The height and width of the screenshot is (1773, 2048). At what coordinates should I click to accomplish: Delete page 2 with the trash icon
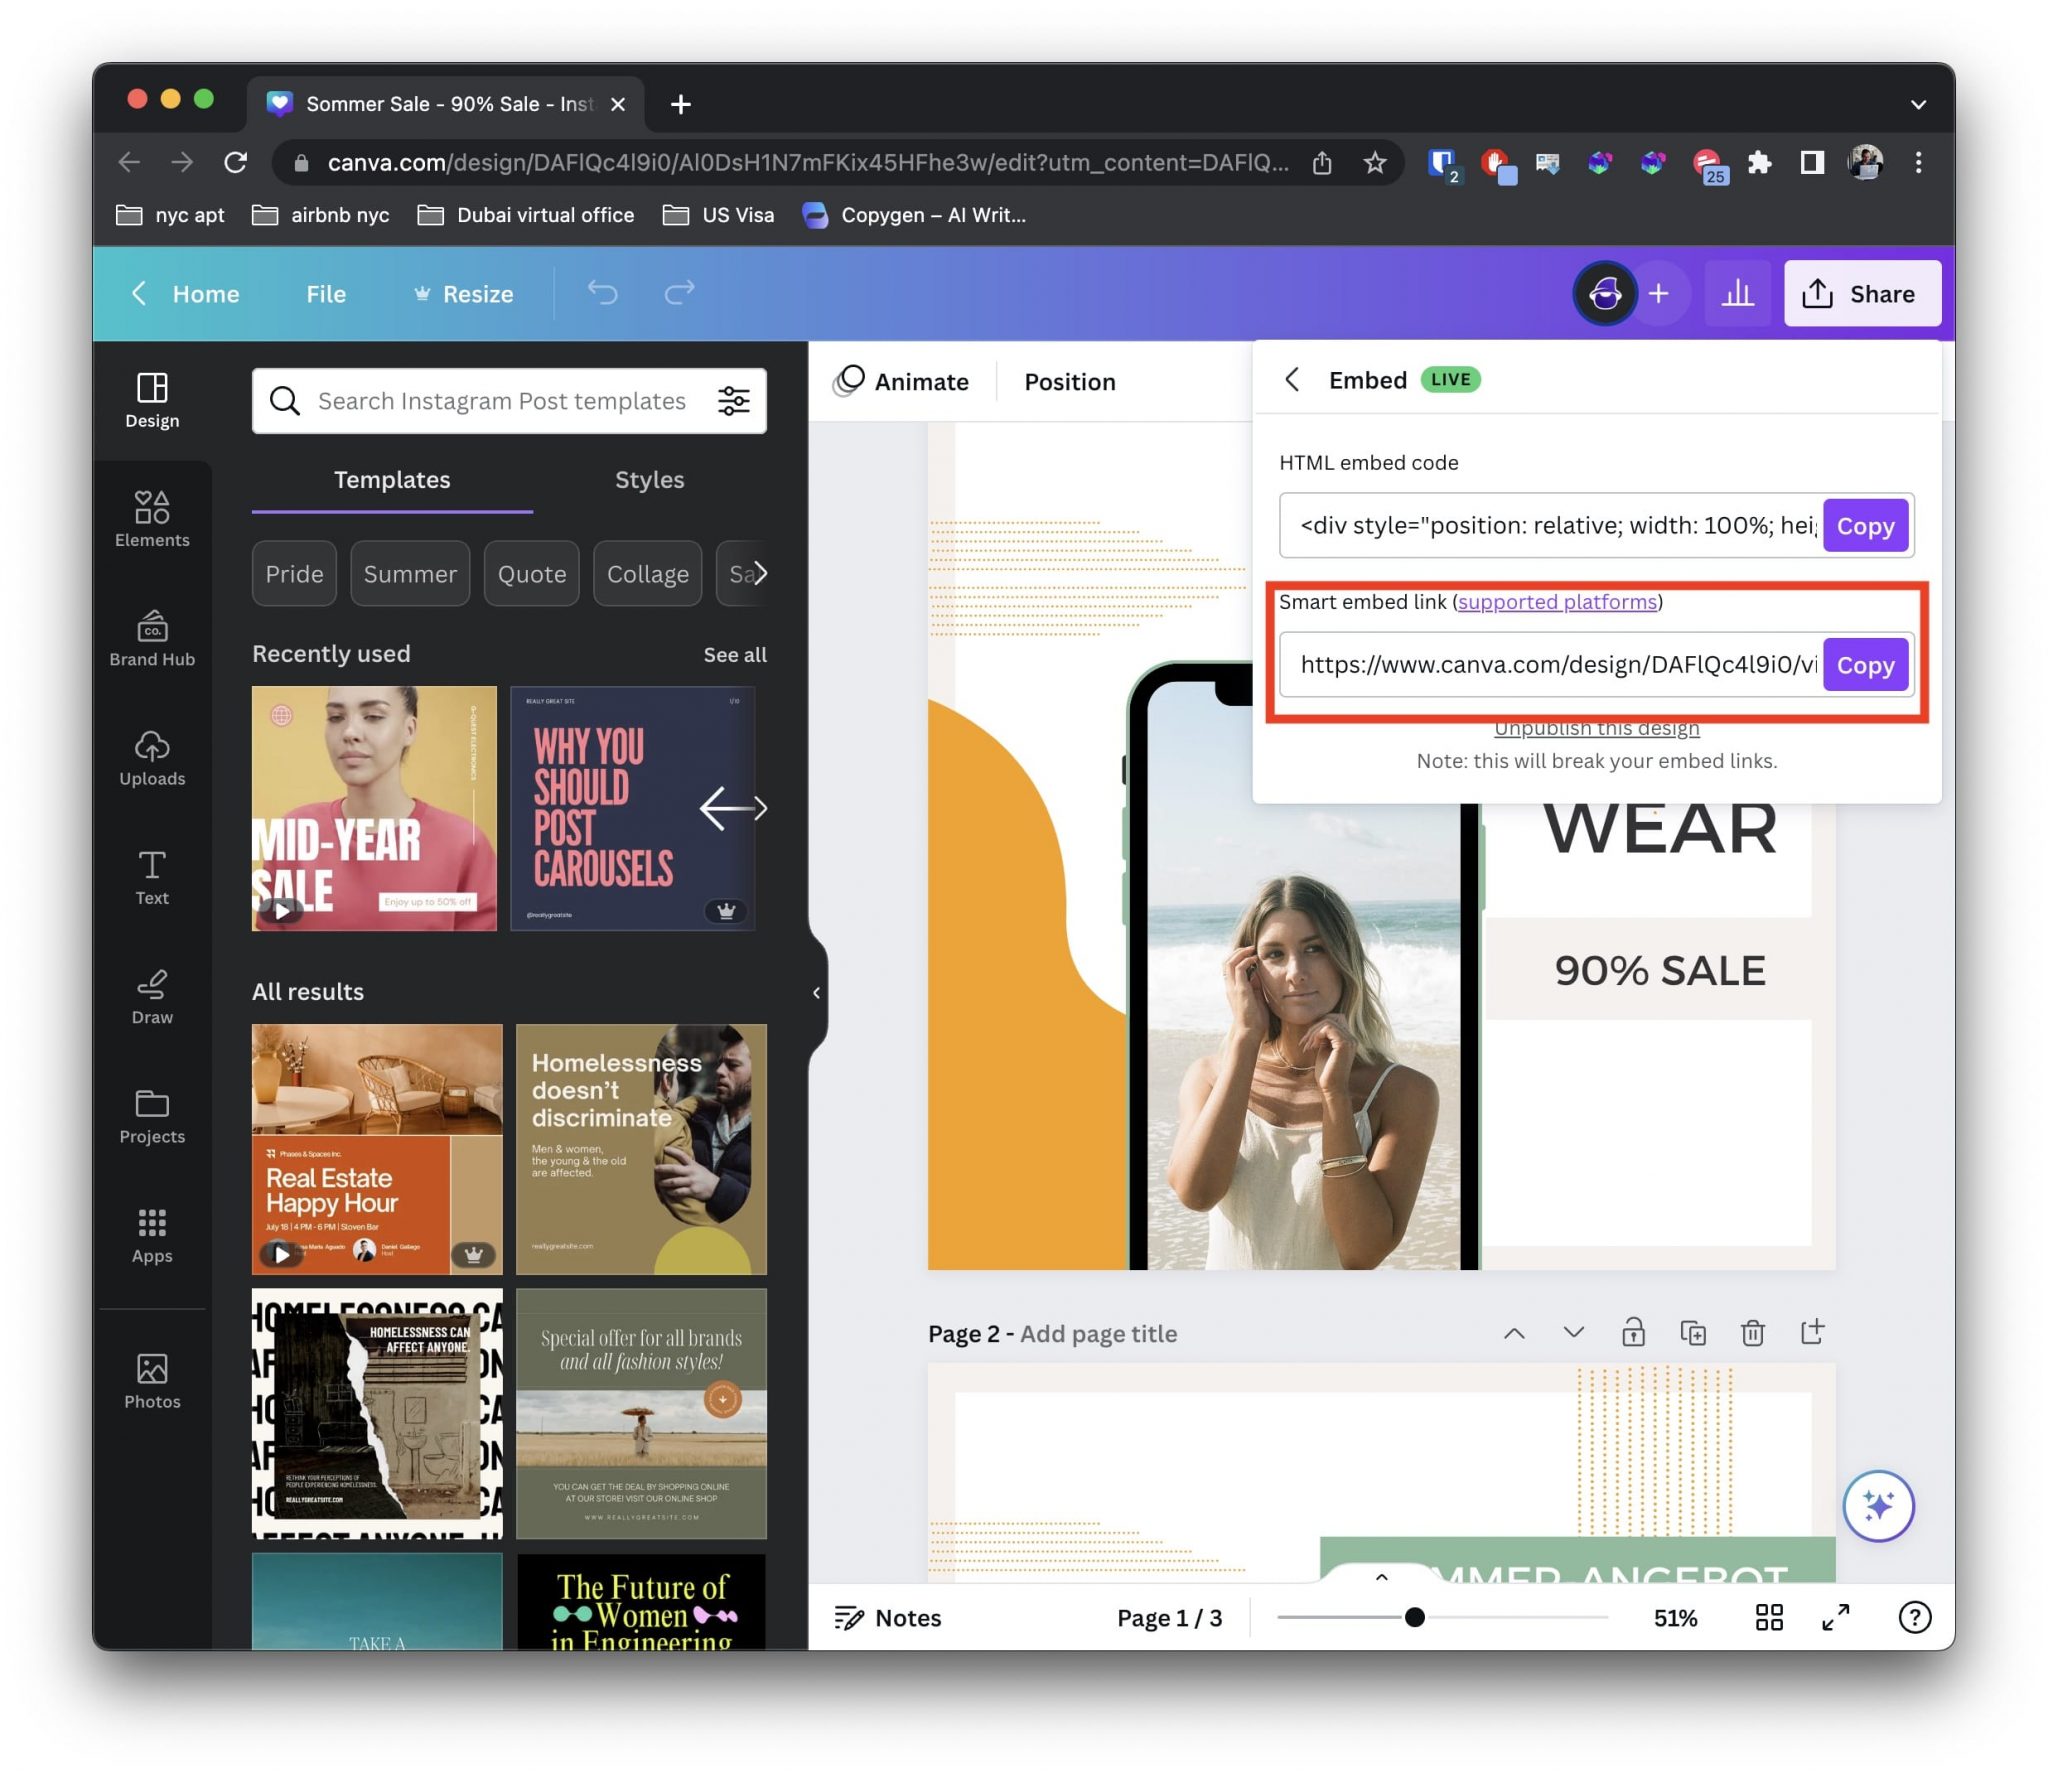point(1752,1333)
